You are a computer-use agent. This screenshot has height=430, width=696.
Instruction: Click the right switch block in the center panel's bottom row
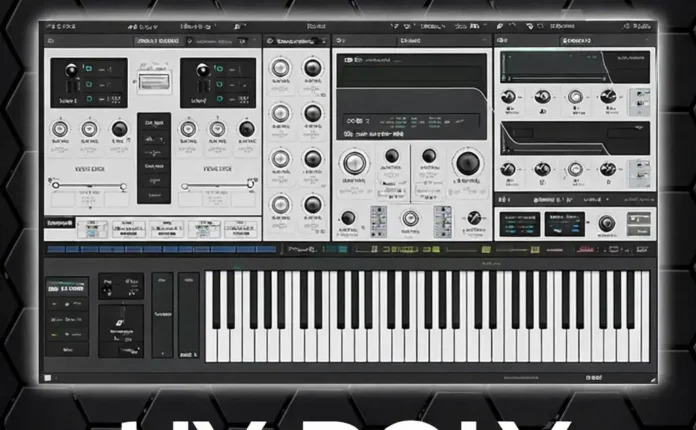(x=443, y=221)
